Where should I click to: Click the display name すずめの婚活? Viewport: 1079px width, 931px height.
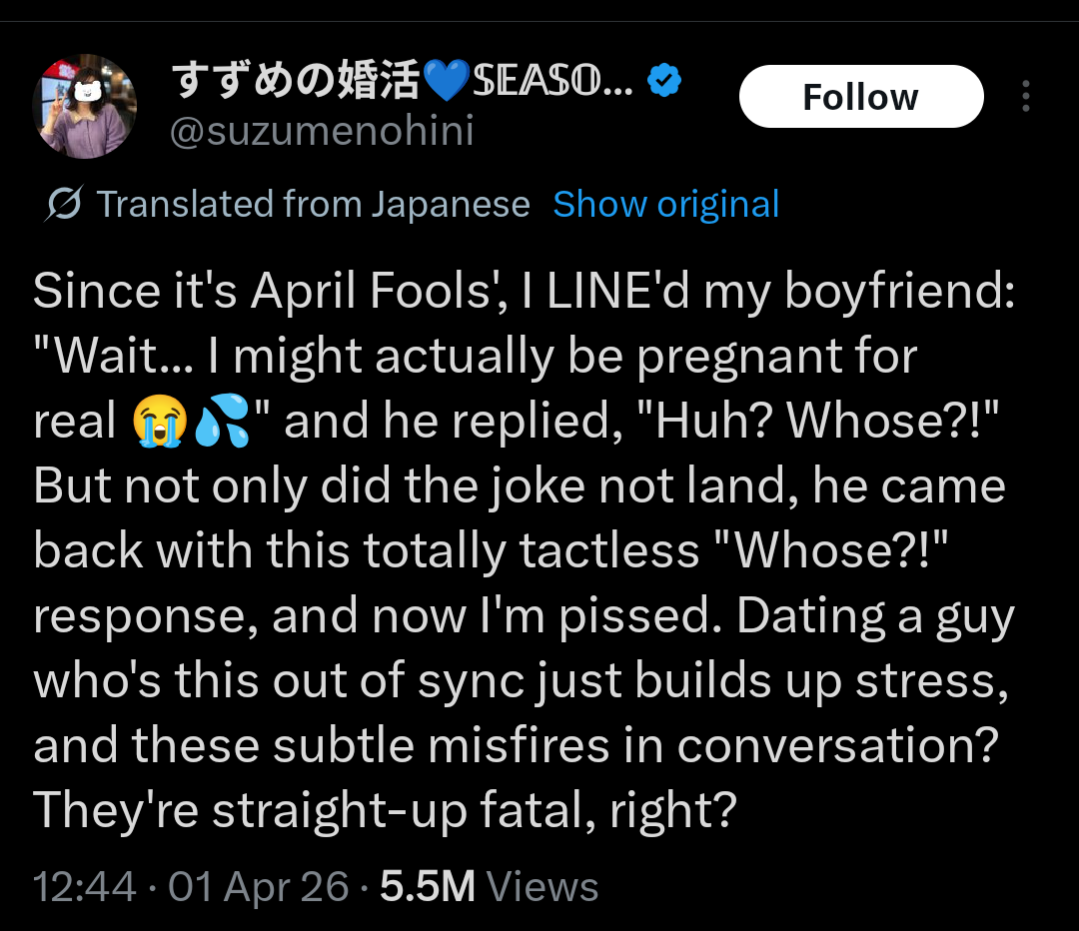point(294,81)
